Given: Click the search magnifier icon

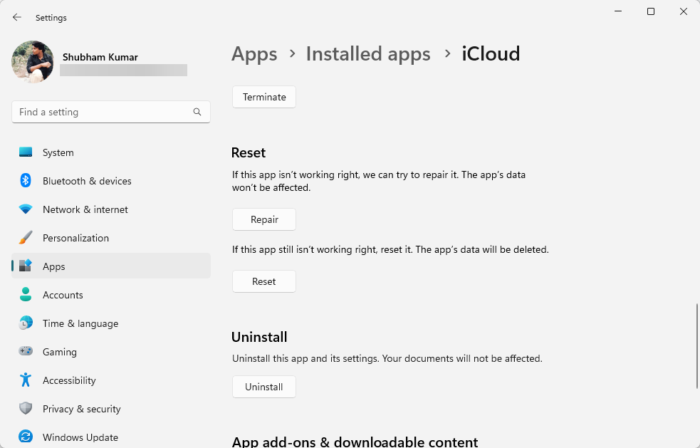Looking at the screenshot, I should point(198,112).
